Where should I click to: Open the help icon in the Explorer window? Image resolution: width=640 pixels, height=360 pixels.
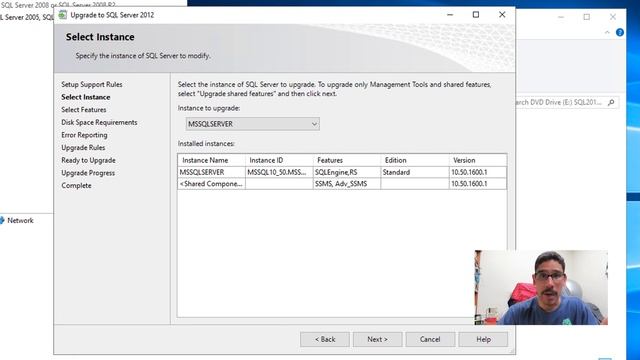click(x=620, y=32)
